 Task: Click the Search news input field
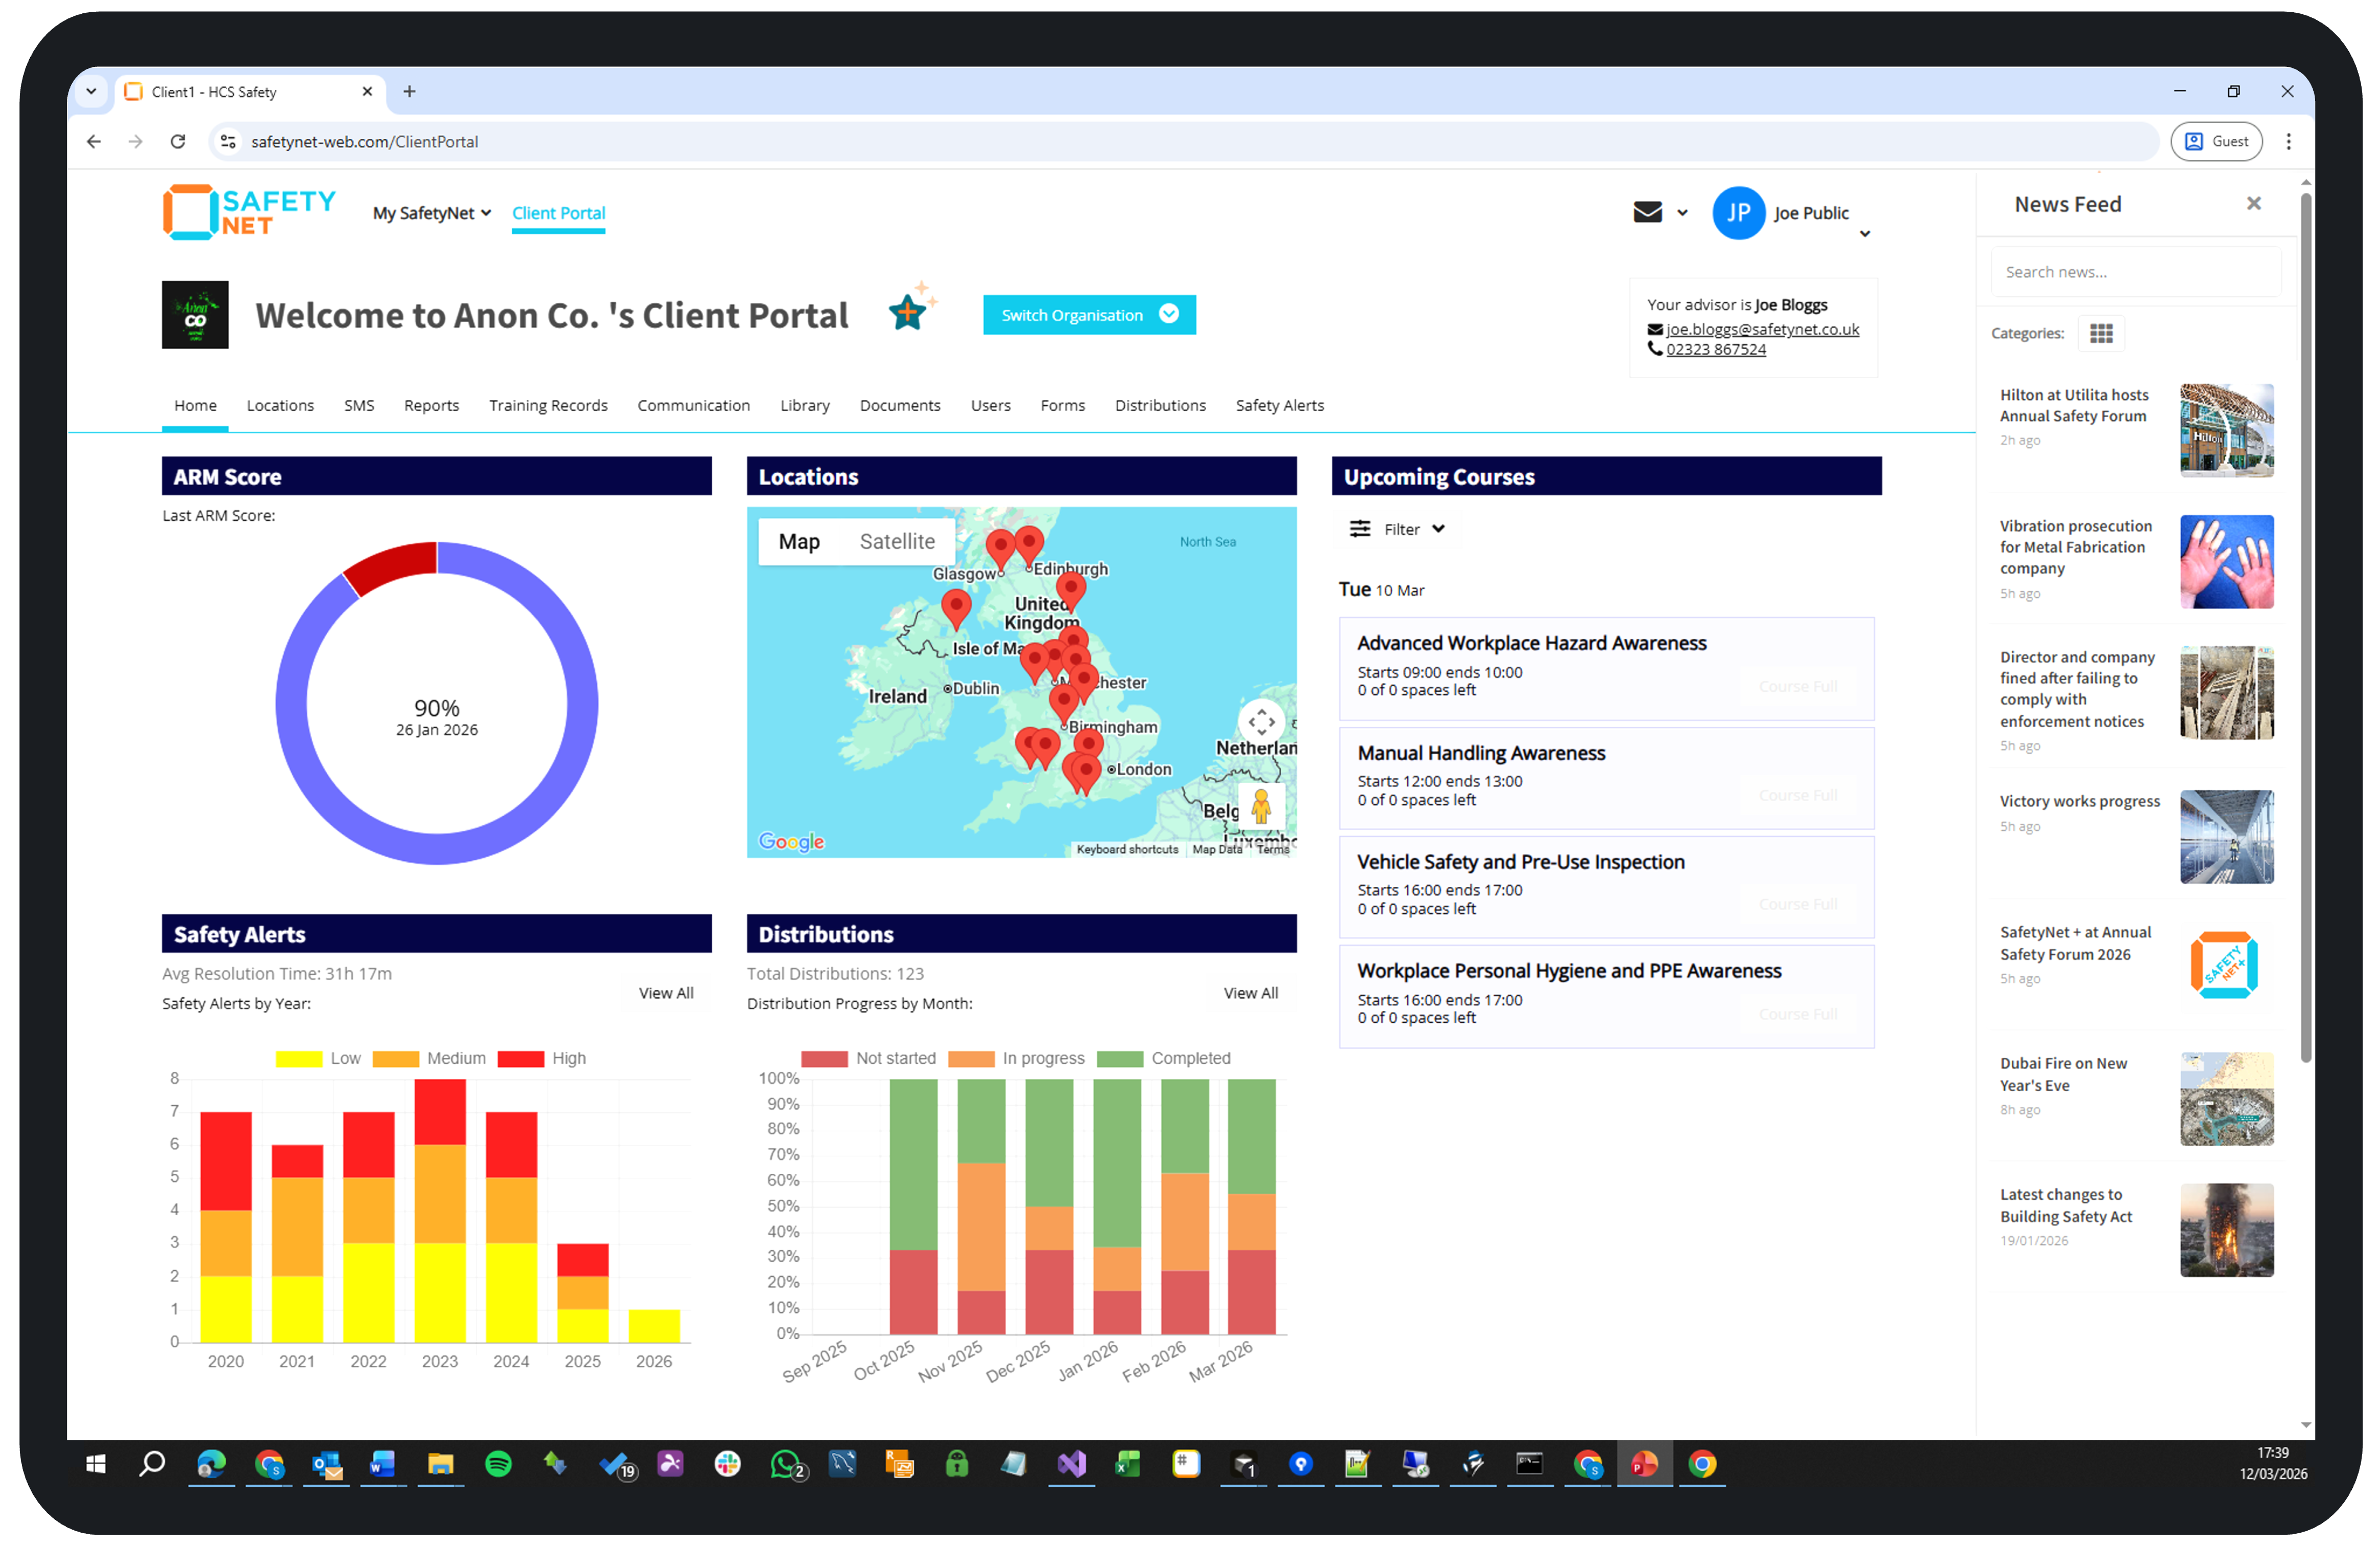pyautogui.click(x=2135, y=271)
